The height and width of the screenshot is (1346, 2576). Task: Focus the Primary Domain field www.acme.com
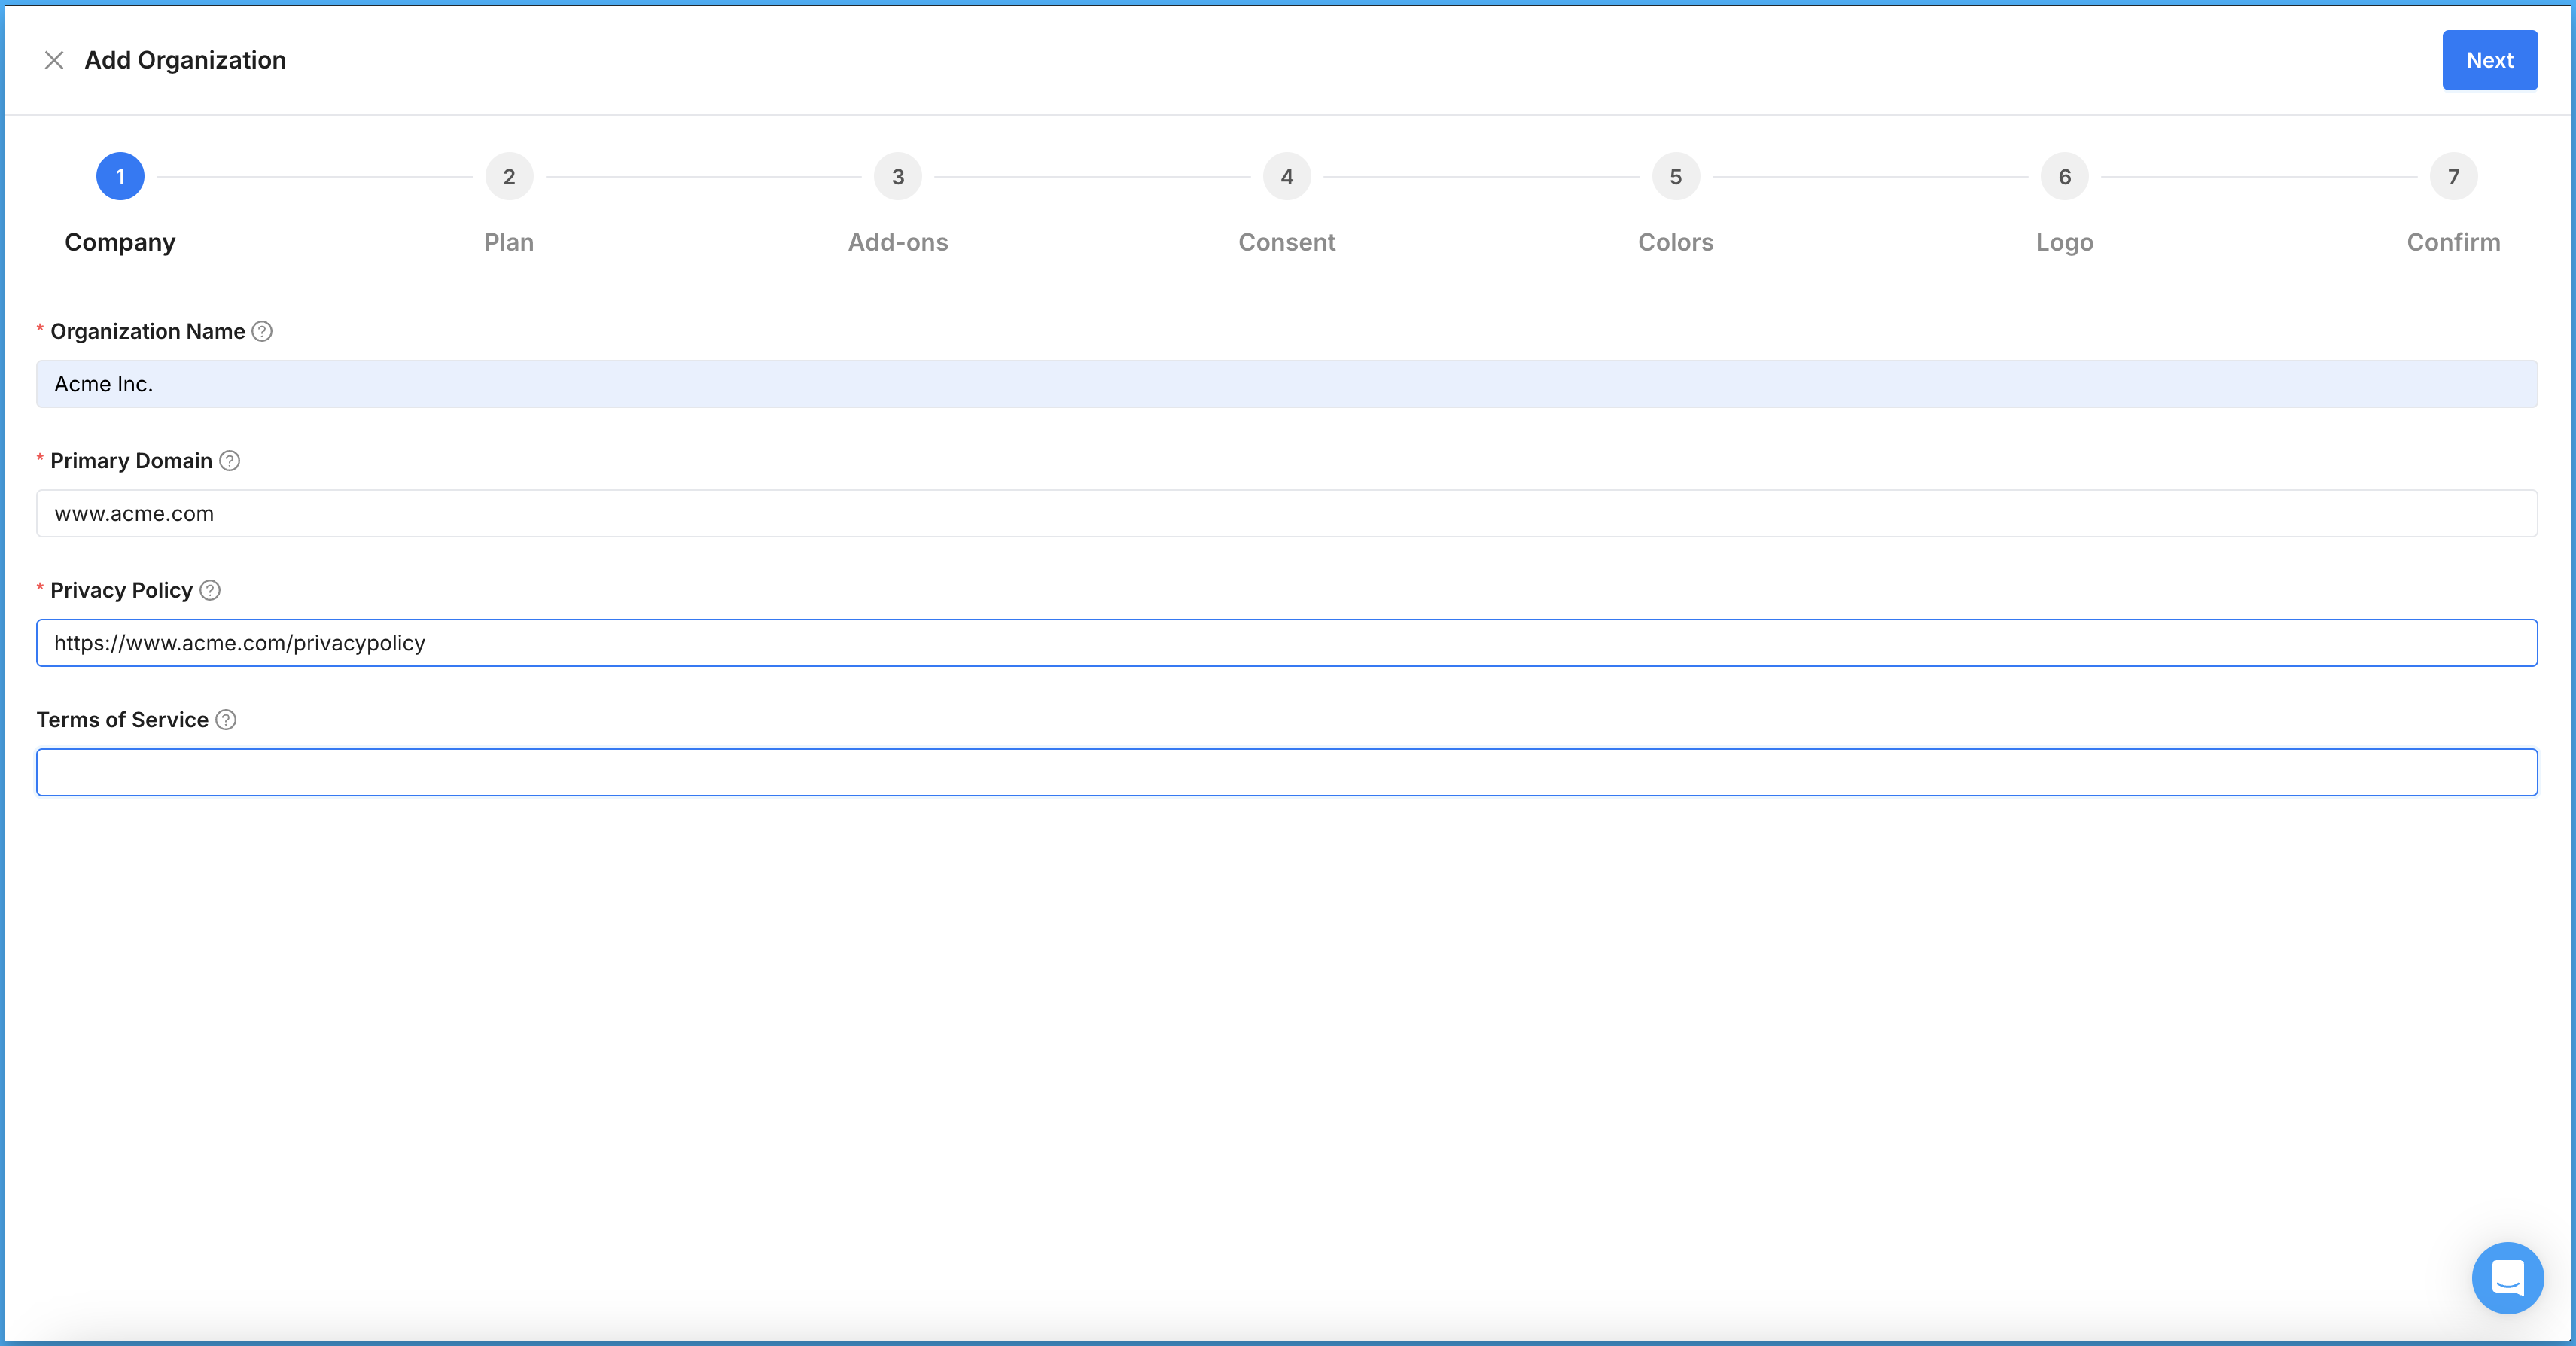pos(1287,513)
